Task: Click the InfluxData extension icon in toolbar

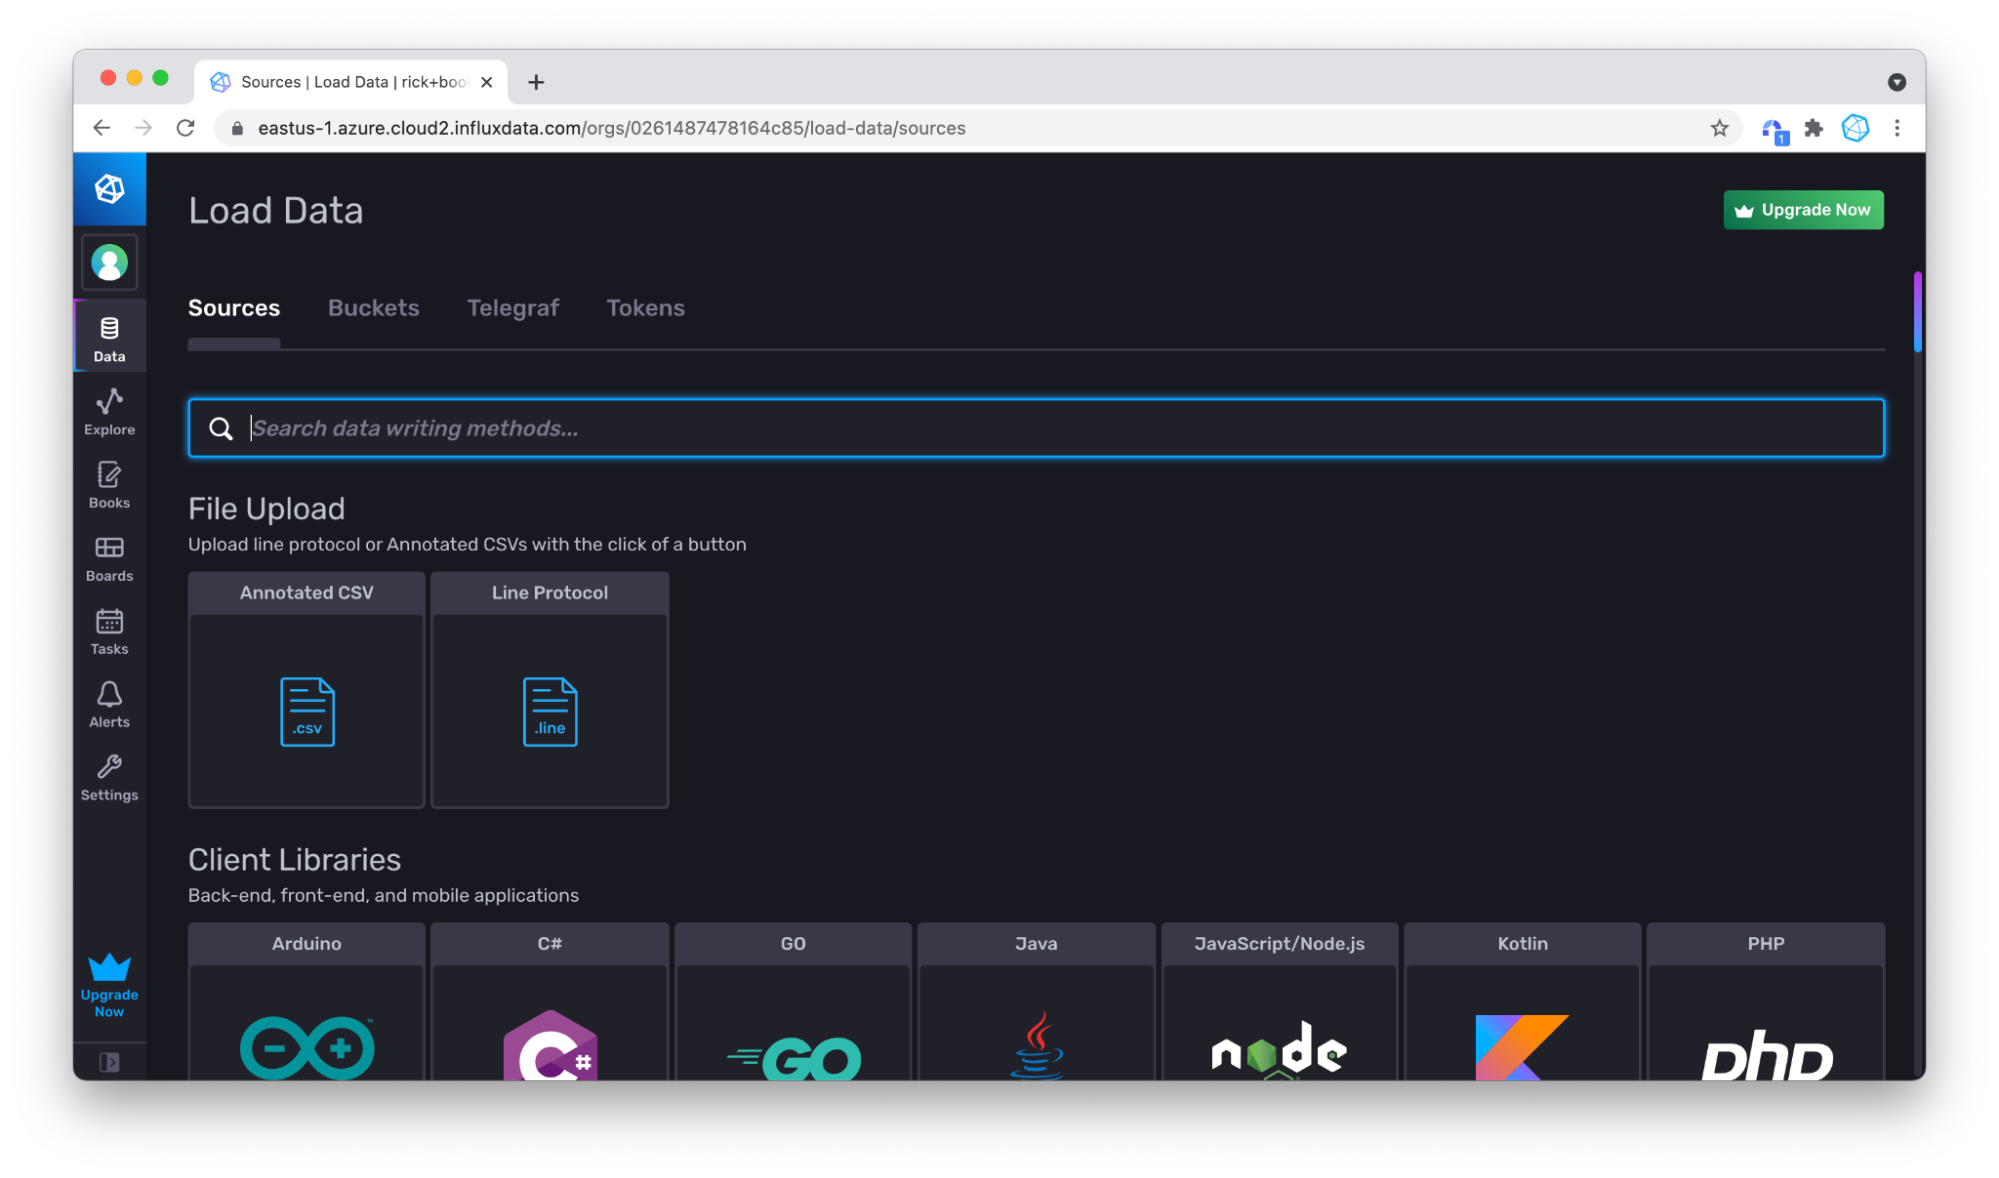Action: click(x=1855, y=128)
